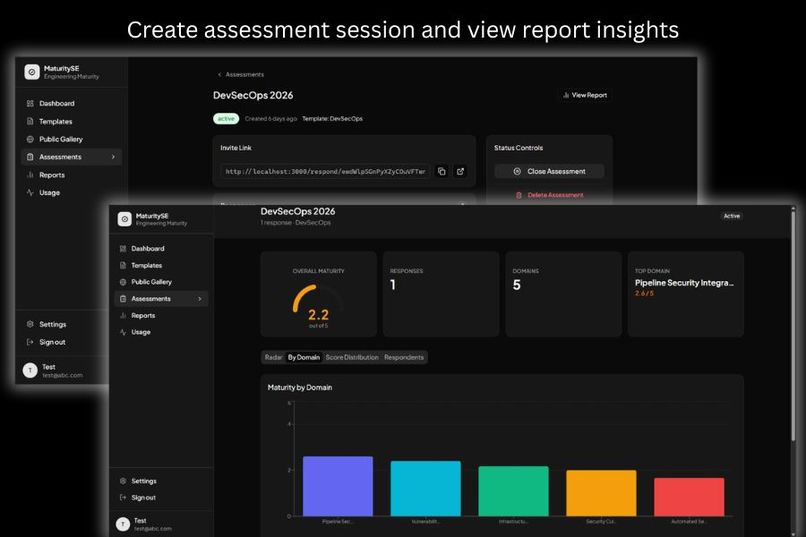806x537 pixels.
Task: Click the cyan Vulnerability bar
Action: pos(426,488)
